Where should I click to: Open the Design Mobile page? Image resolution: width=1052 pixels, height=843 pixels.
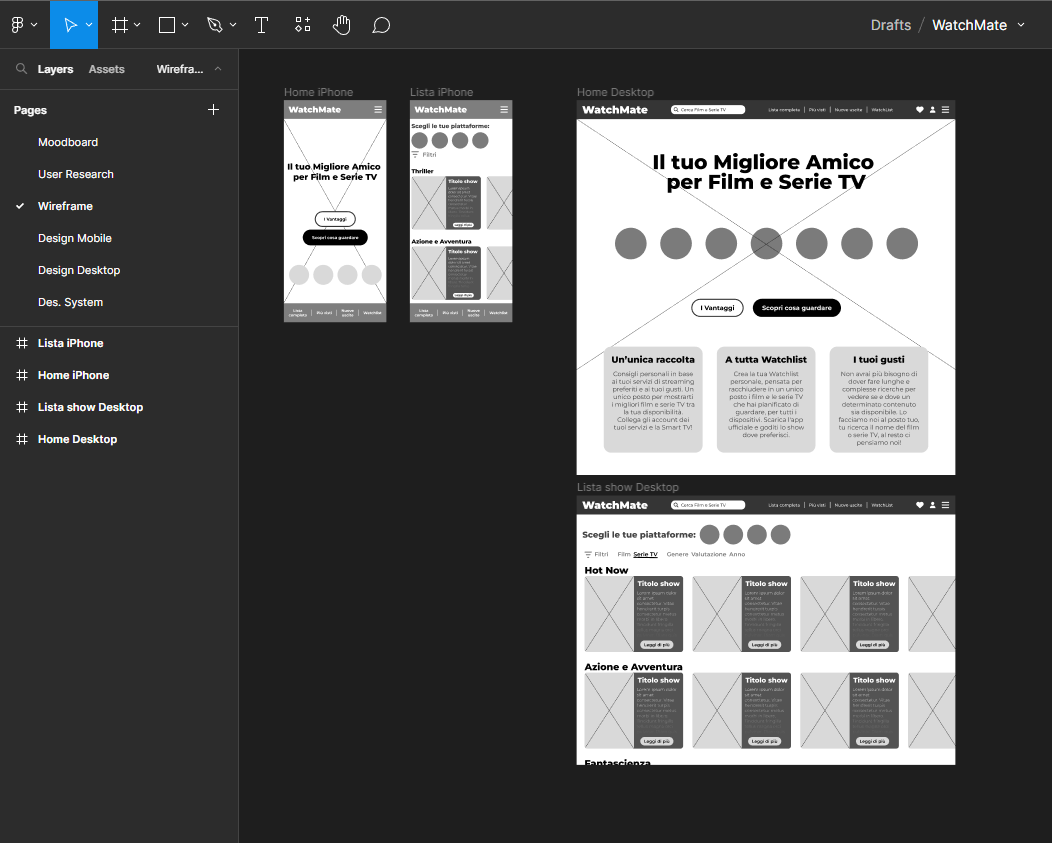tap(74, 238)
